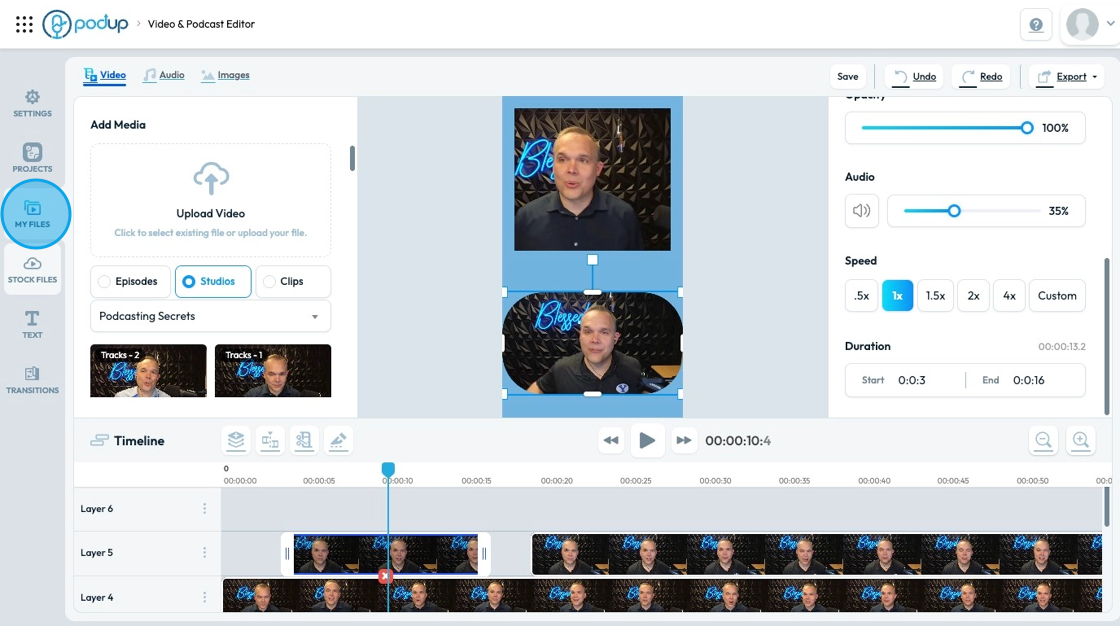Image resolution: width=1120 pixels, height=626 pixels.
Task: Switch to the Audio tab
Action: [x=164, y=75]
